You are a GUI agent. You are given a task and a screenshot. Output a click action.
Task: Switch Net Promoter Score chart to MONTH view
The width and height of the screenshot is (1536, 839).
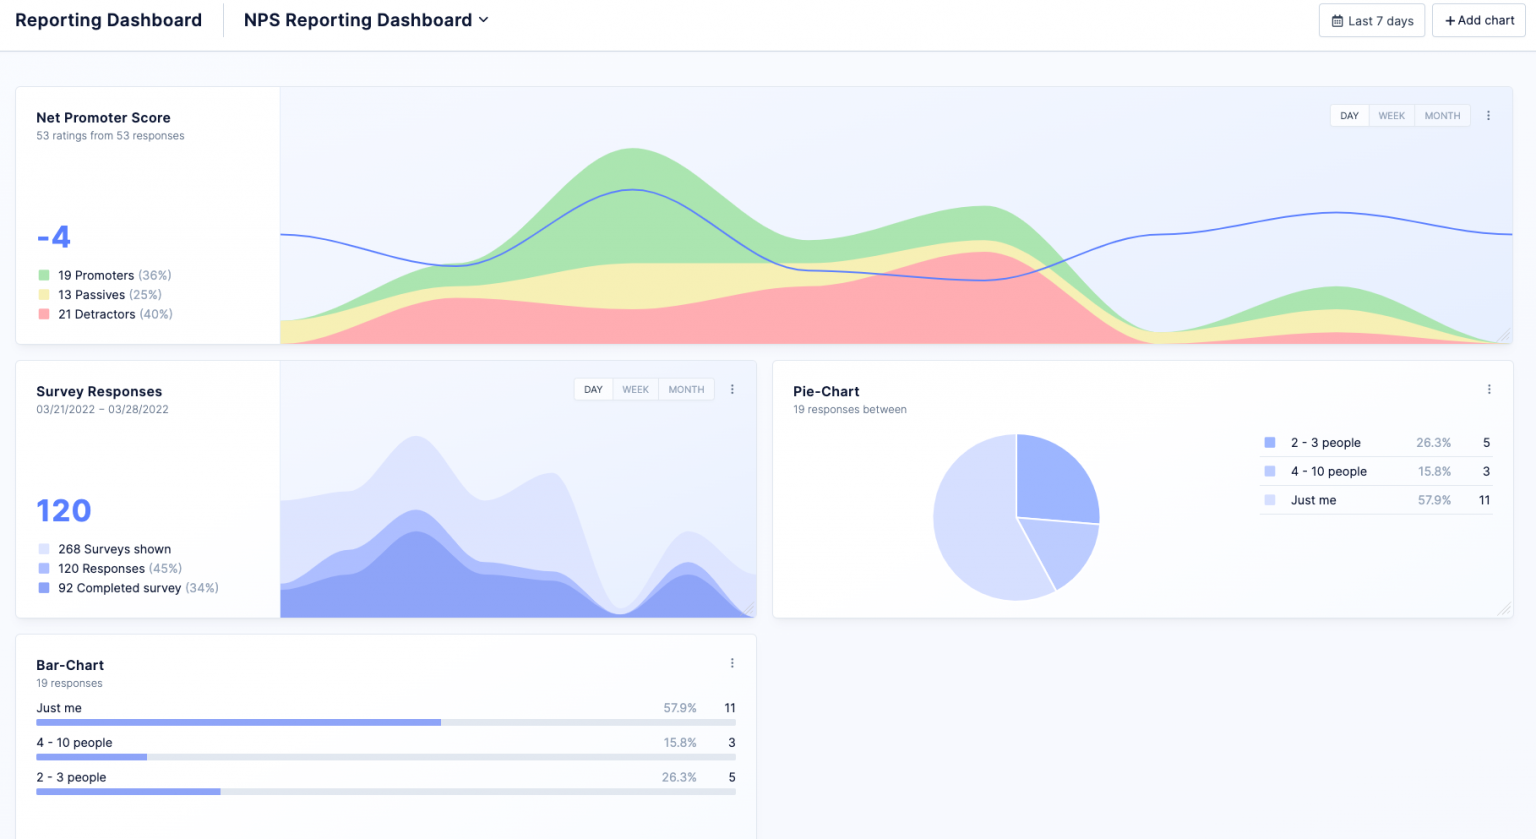tap(1442, 116)
